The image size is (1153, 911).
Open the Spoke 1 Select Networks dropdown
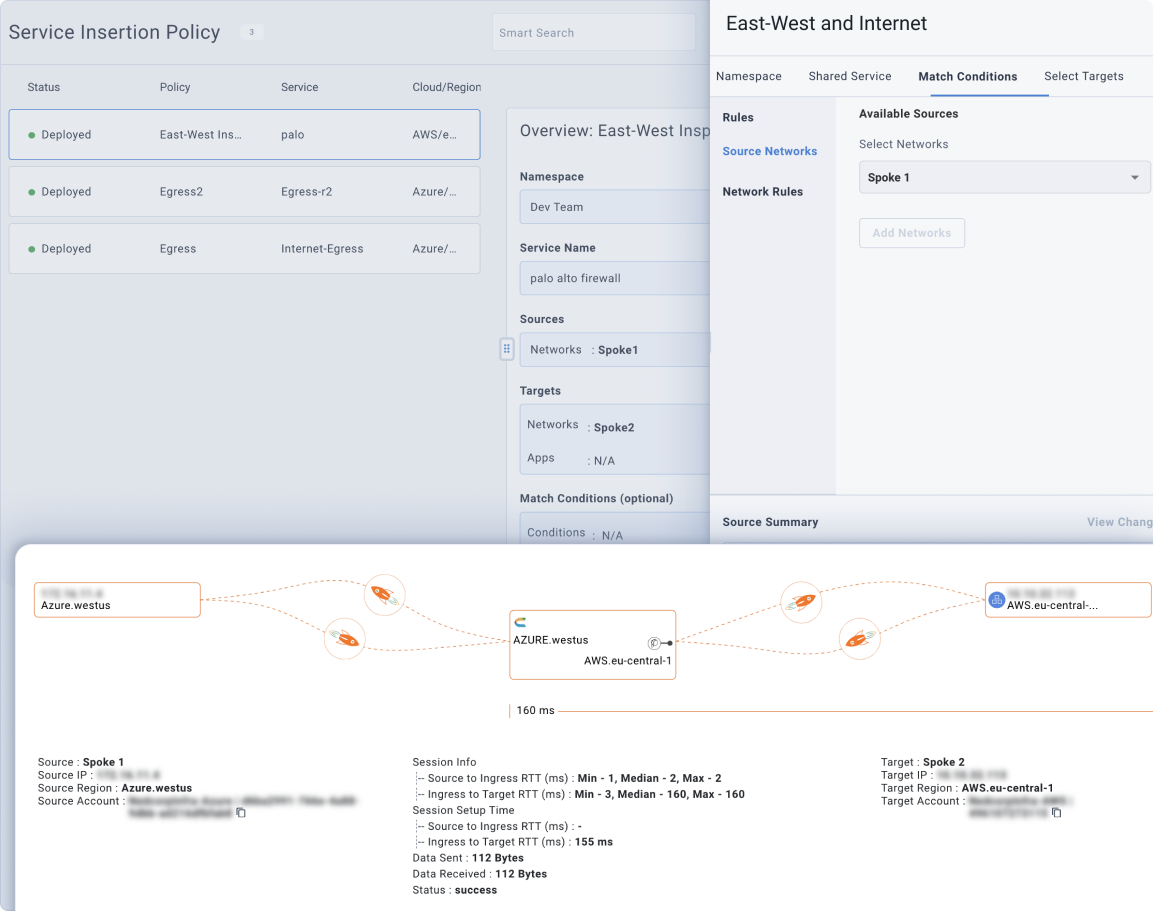click(x=1004, y=178)
